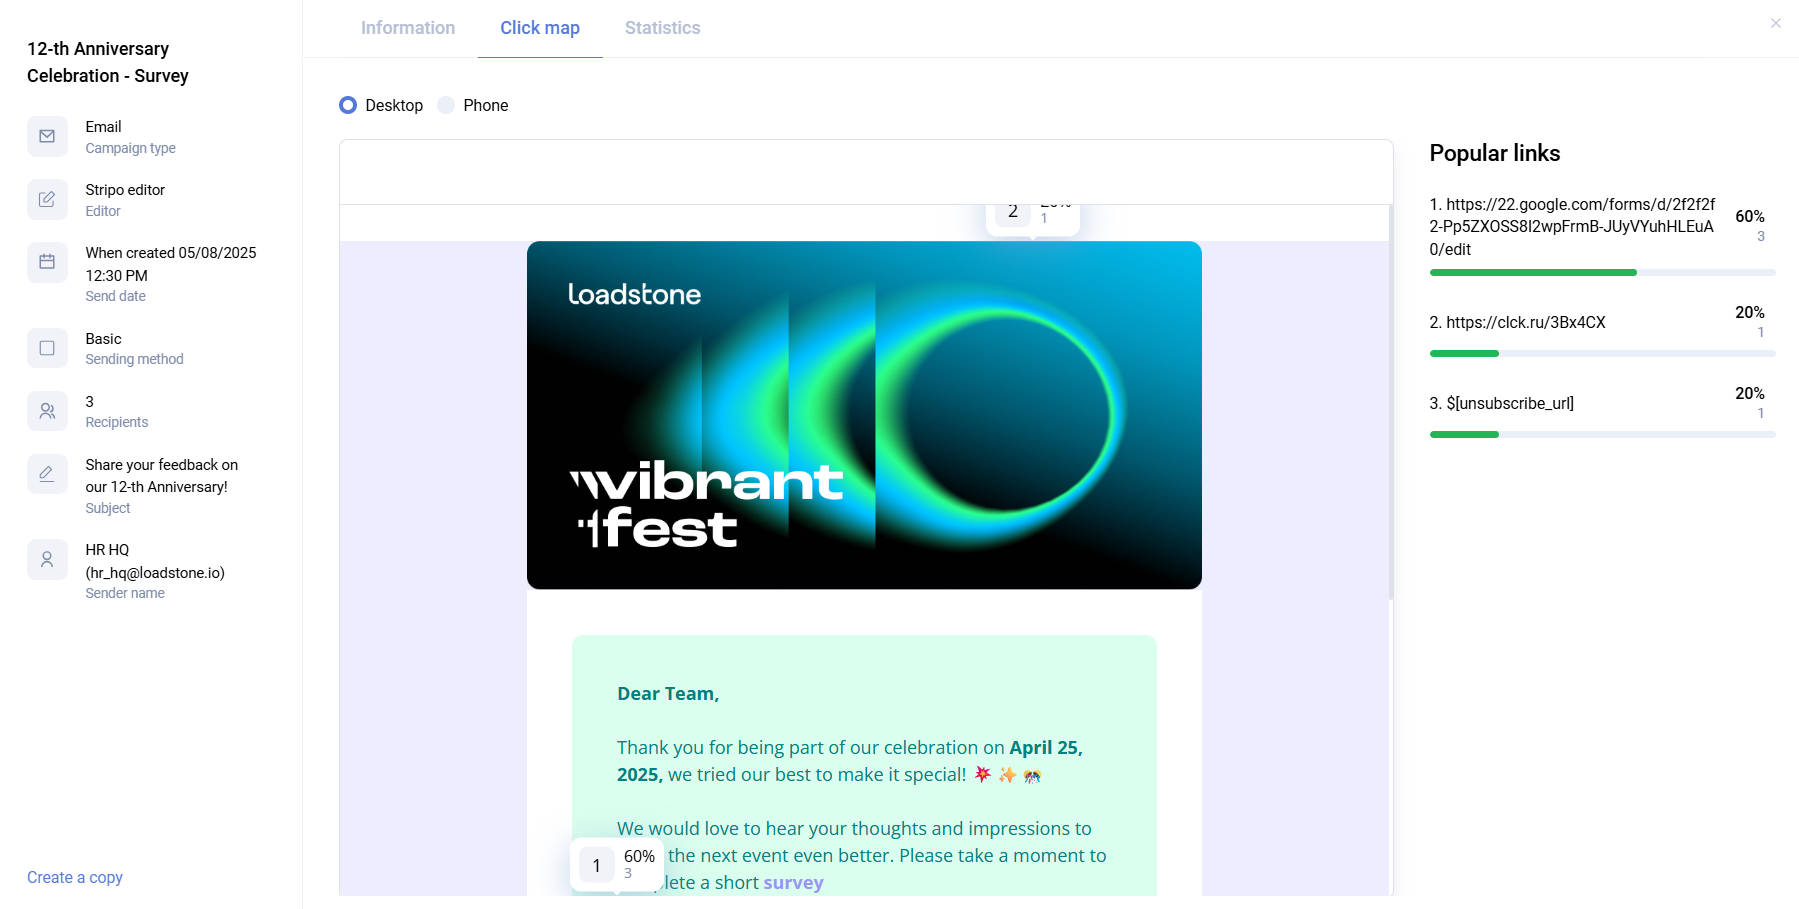The image size is (1799, 909).
Task: Open the Google Forms popular link
Action: pos(1571,227)
